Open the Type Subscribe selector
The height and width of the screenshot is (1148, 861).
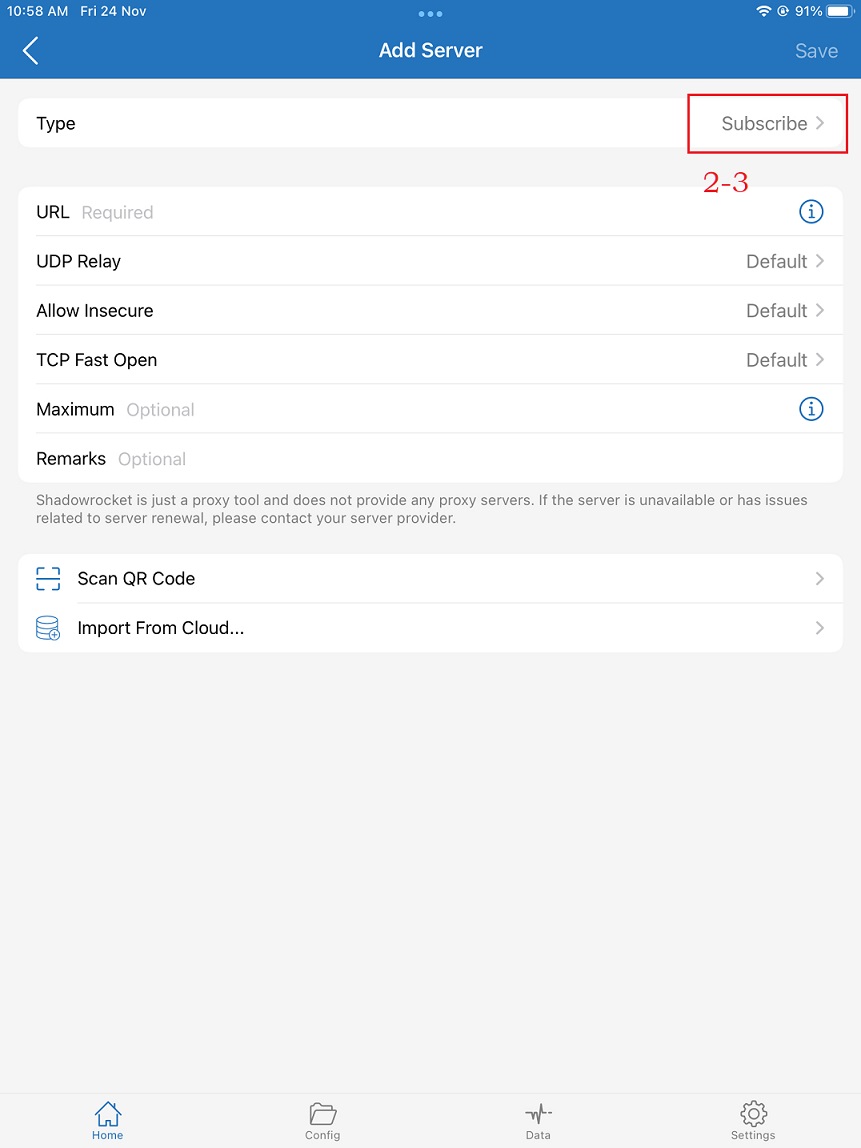click(x=772, y=124)
